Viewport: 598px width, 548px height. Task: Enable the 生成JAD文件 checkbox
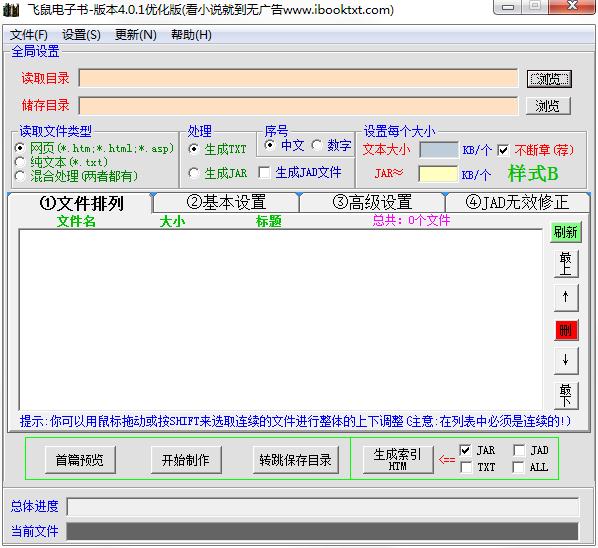pos(264,172)
